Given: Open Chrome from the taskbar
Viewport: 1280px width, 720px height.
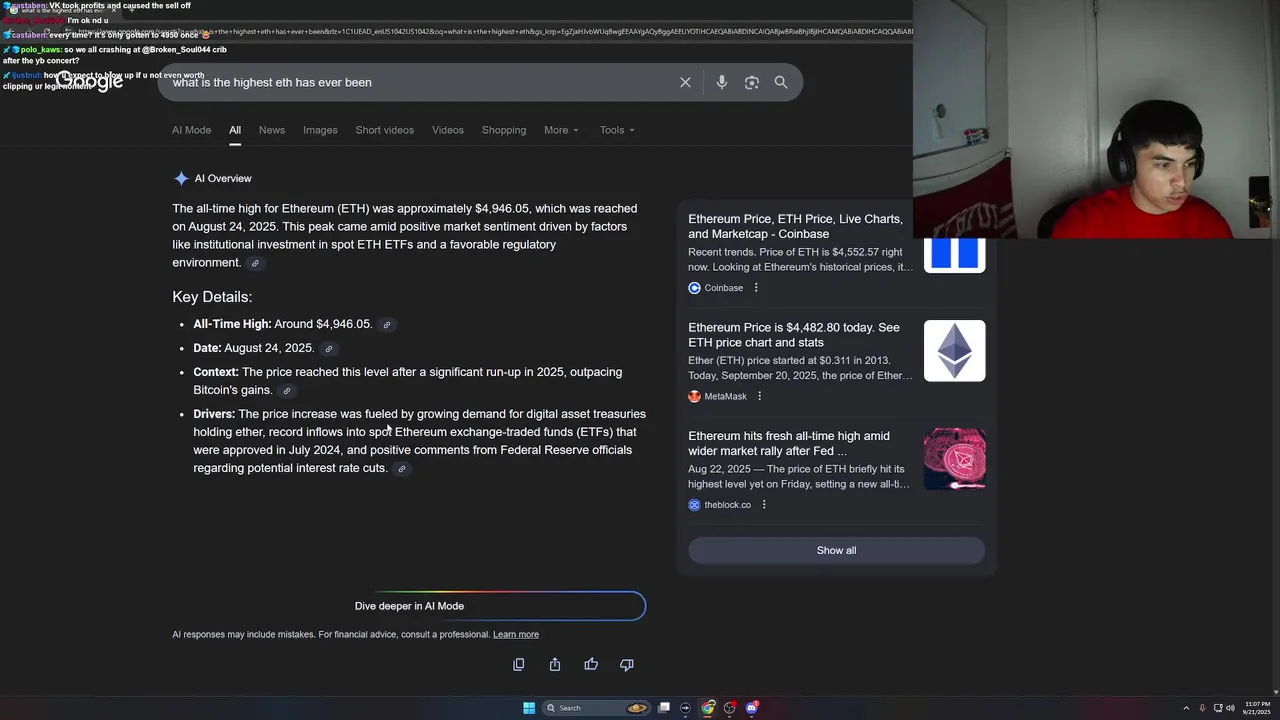Looking at the screenshot, I should pyautogui.click(x=708, y=708).
